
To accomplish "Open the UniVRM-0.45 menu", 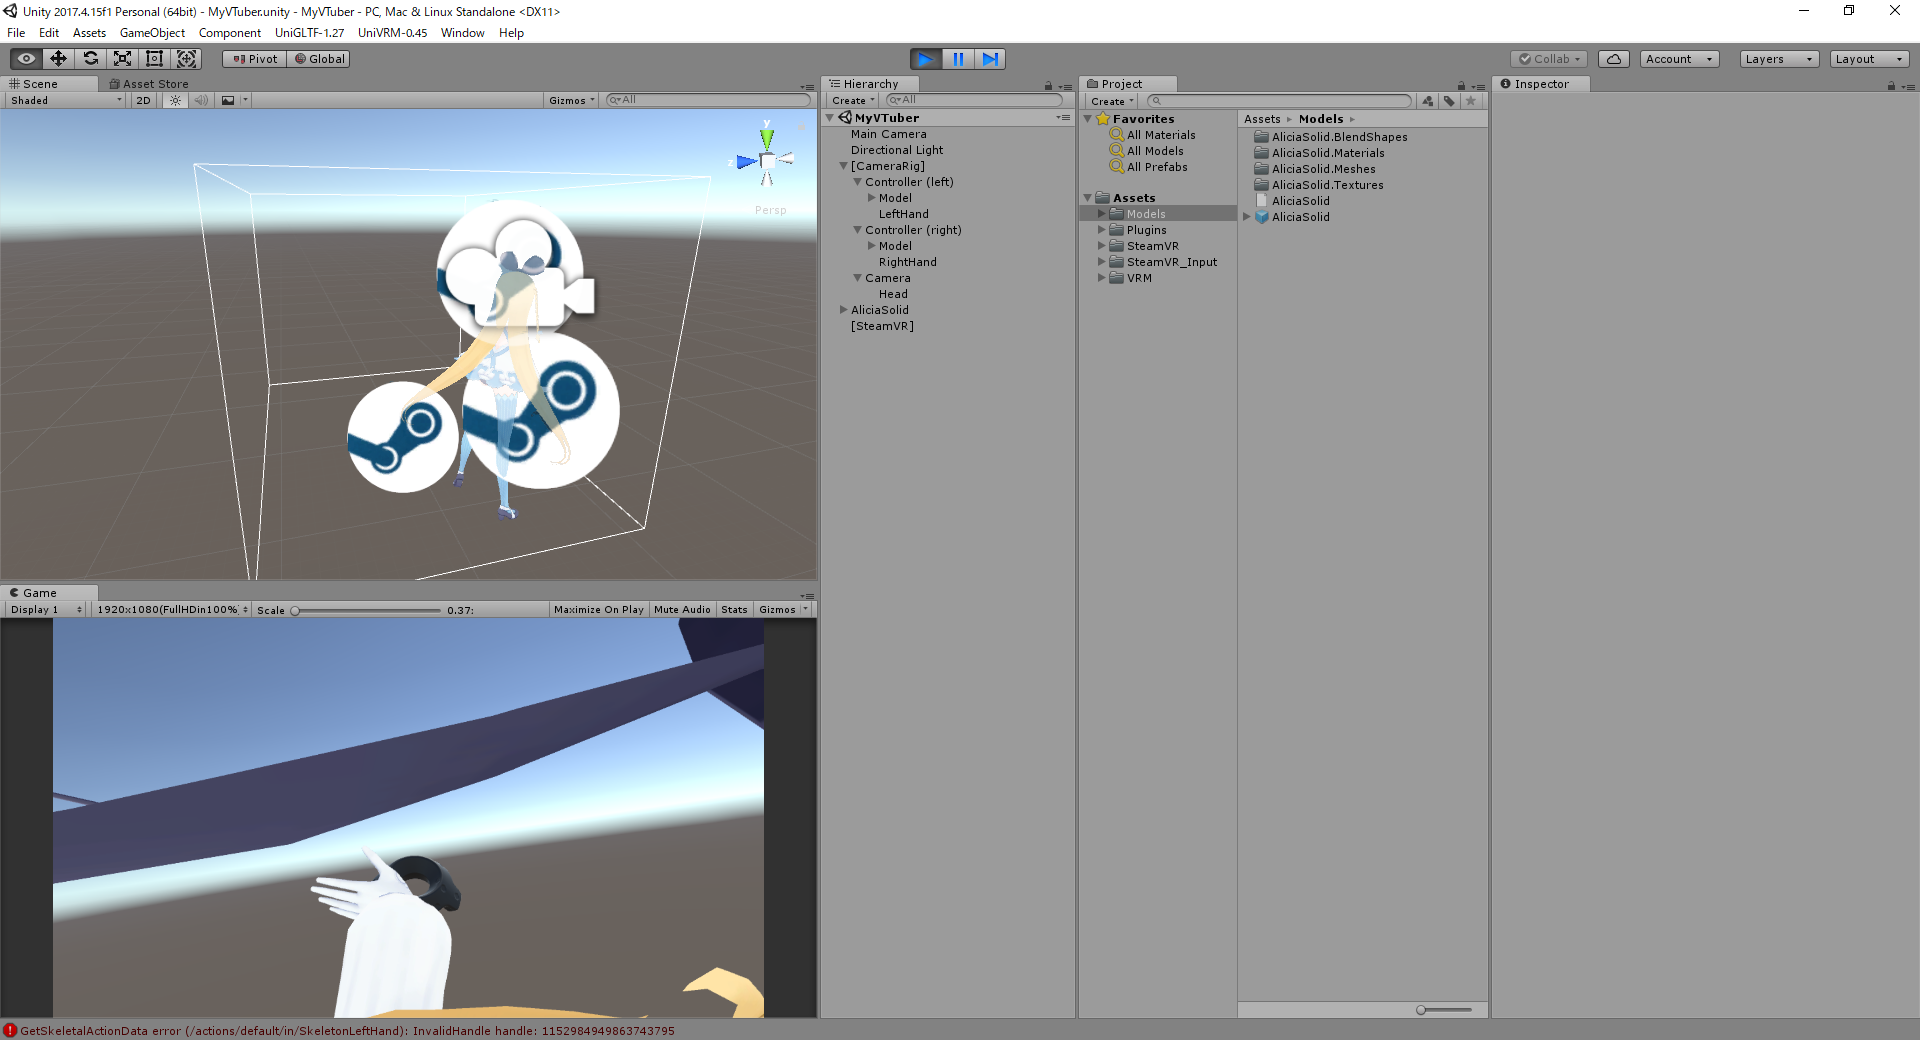I will click(x=391, y=32).
